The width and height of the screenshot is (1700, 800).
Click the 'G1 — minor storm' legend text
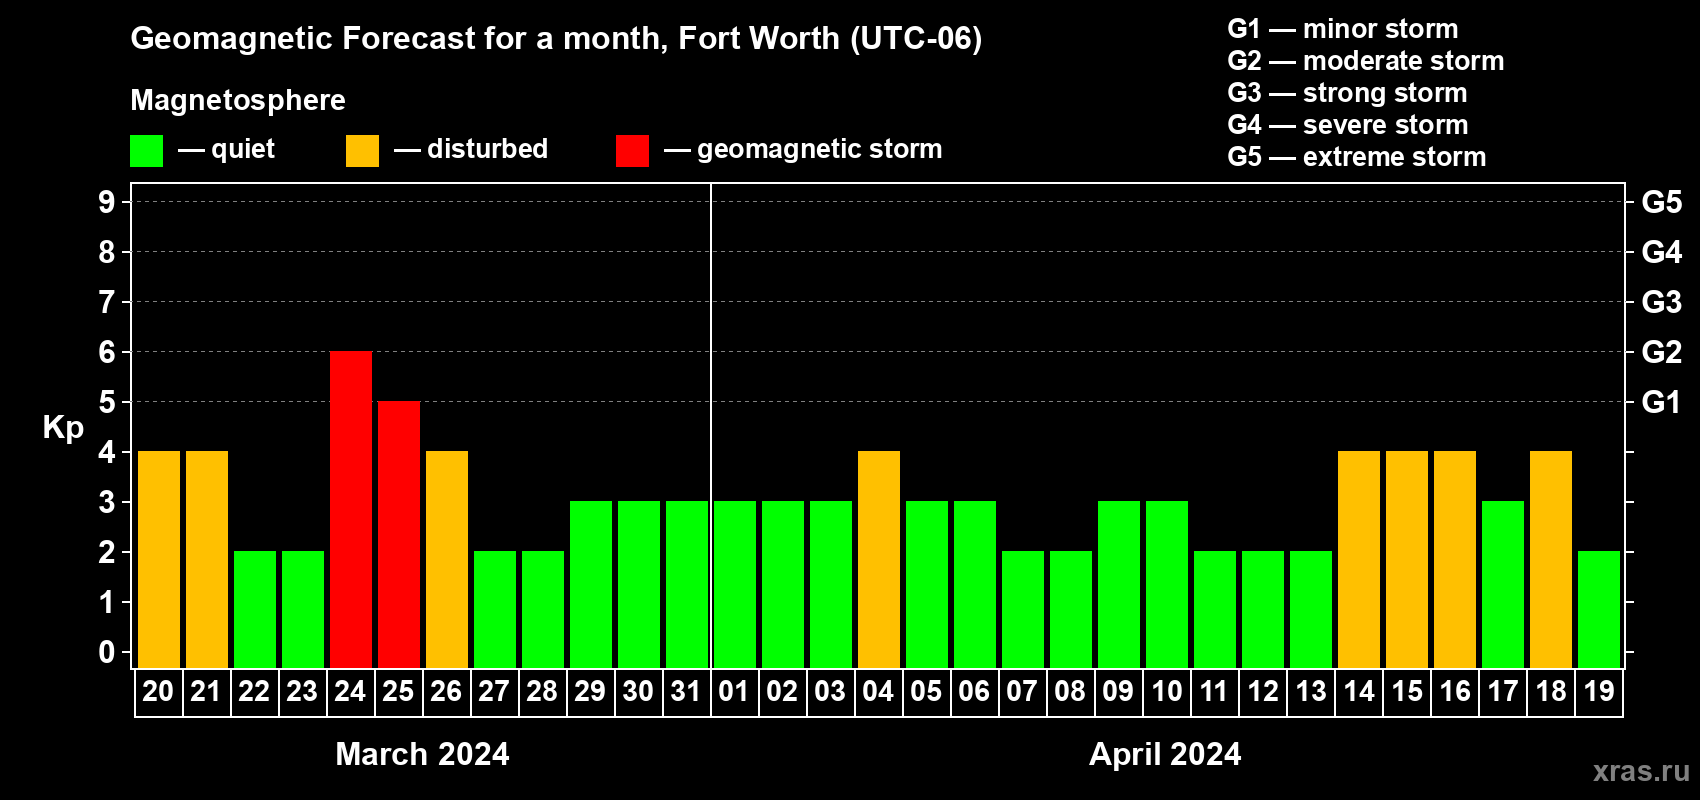[1343, 29]
